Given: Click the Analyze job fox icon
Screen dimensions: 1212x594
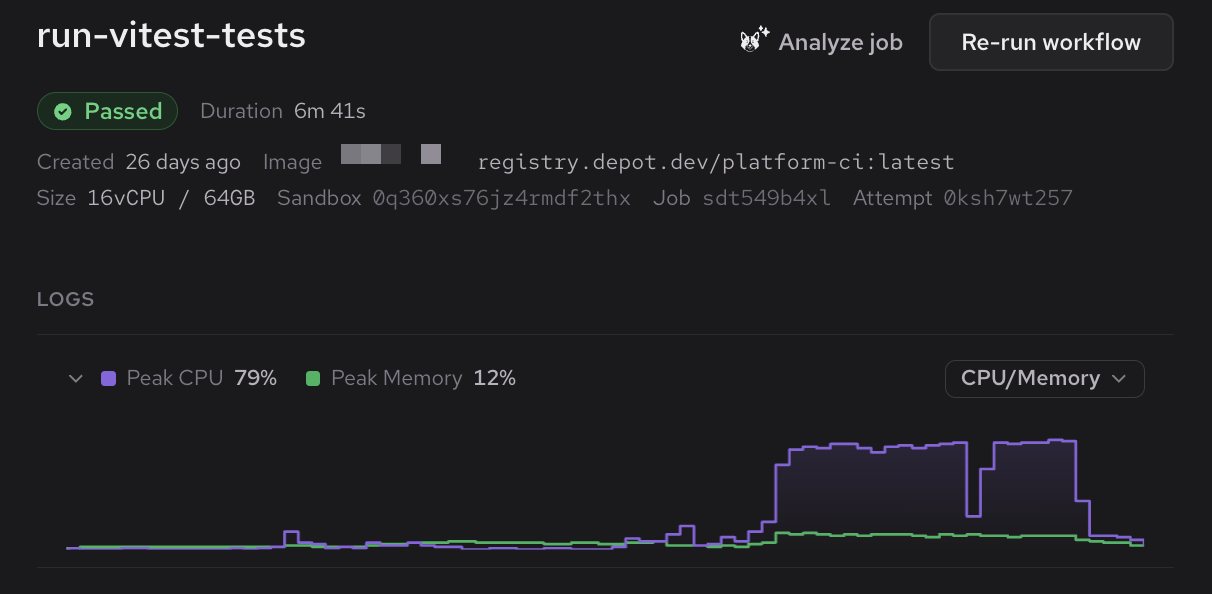Looking at the screenshot, I should (754, 41).
